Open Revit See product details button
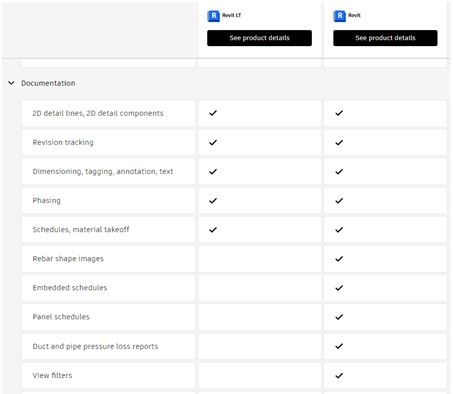Image resolution: width=453 pixels, height=394 pixels. point(385,38)
